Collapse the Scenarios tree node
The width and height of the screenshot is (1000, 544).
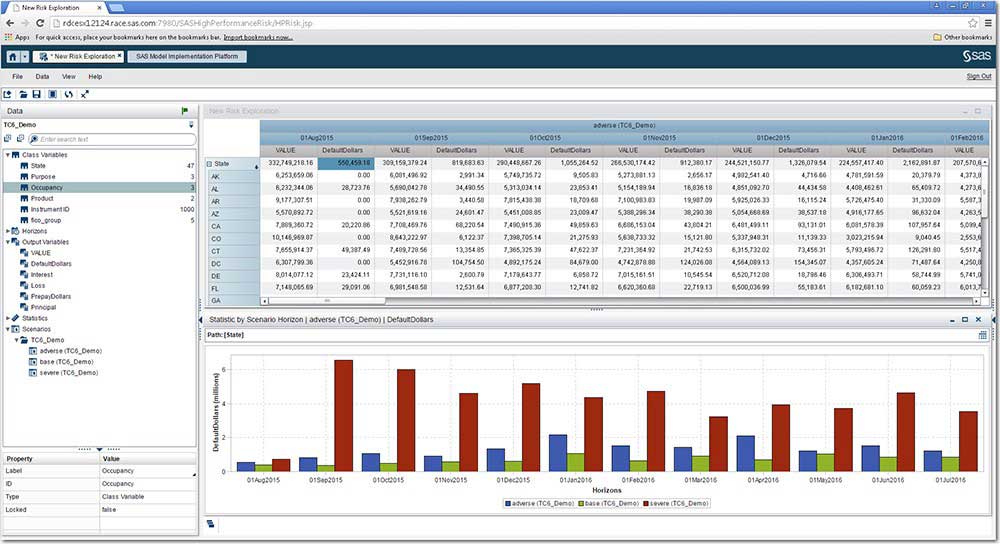(8, 329)
